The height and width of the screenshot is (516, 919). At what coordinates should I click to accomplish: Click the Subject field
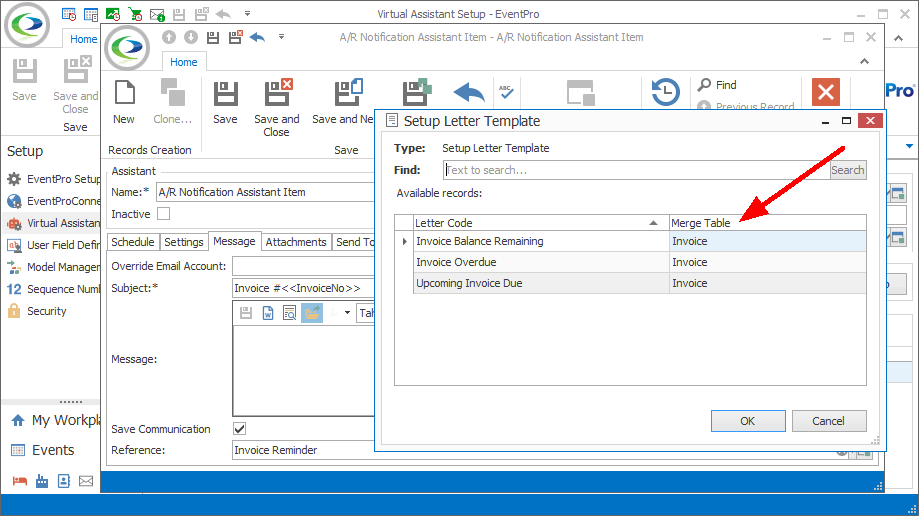pos(303,288)
